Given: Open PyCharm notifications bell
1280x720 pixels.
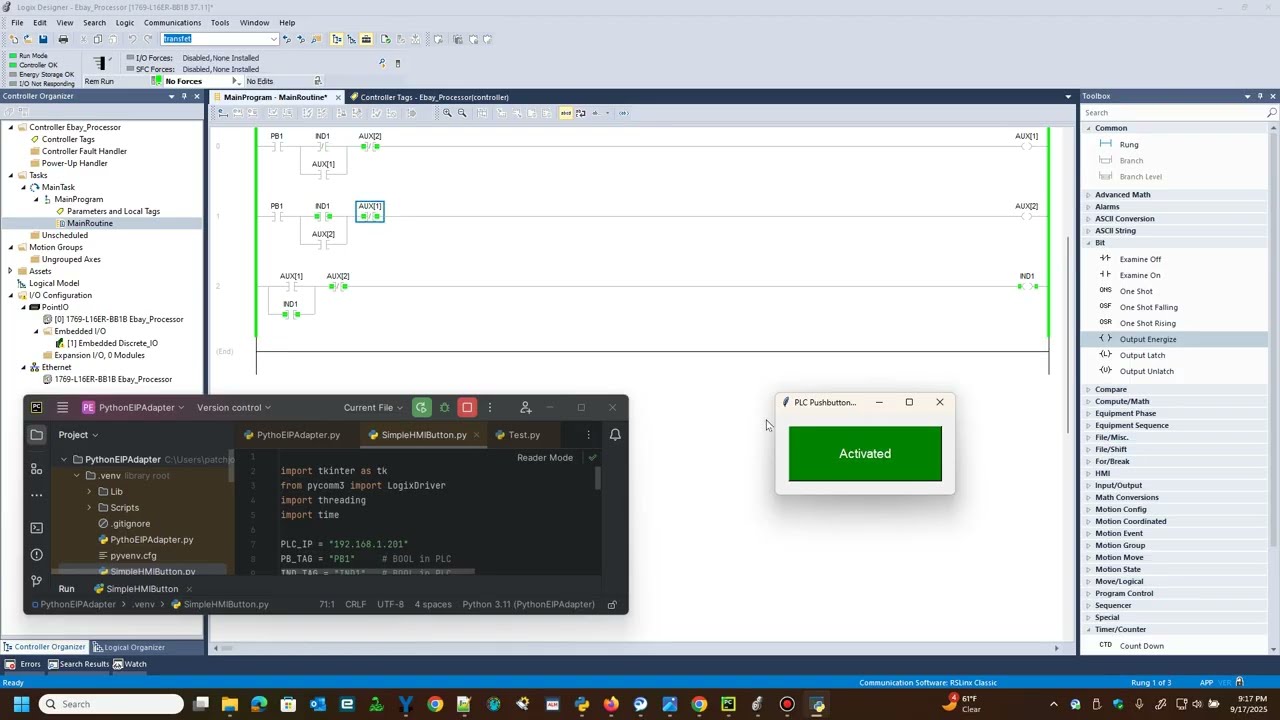Looking at the screenshot, I should point(615,435).
